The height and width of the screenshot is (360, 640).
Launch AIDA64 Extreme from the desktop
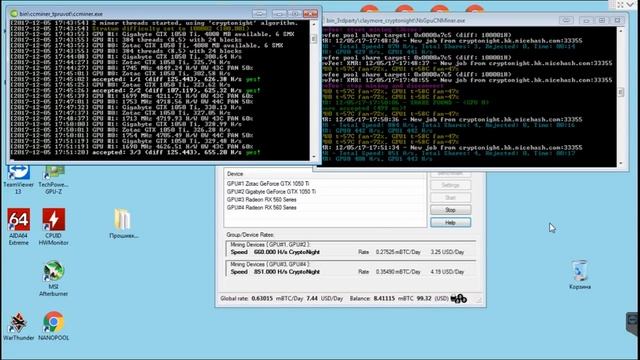[18, 227]
